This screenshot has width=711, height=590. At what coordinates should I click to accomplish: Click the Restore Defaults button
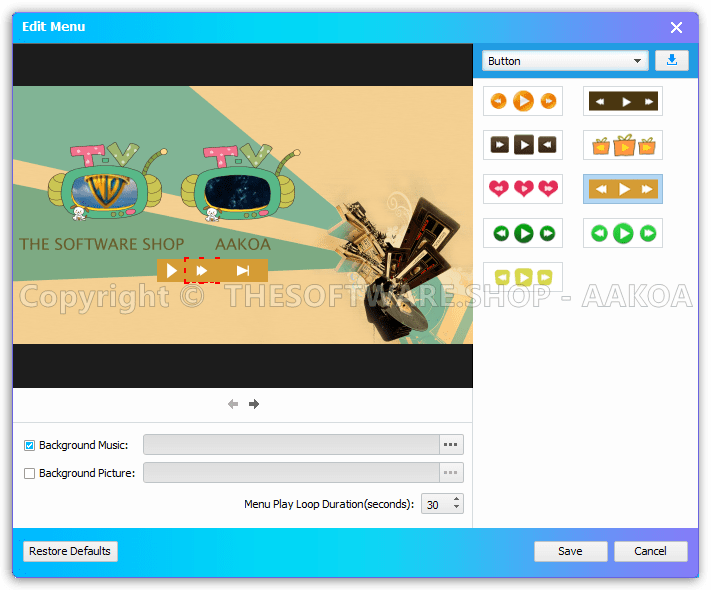[70, 551]
